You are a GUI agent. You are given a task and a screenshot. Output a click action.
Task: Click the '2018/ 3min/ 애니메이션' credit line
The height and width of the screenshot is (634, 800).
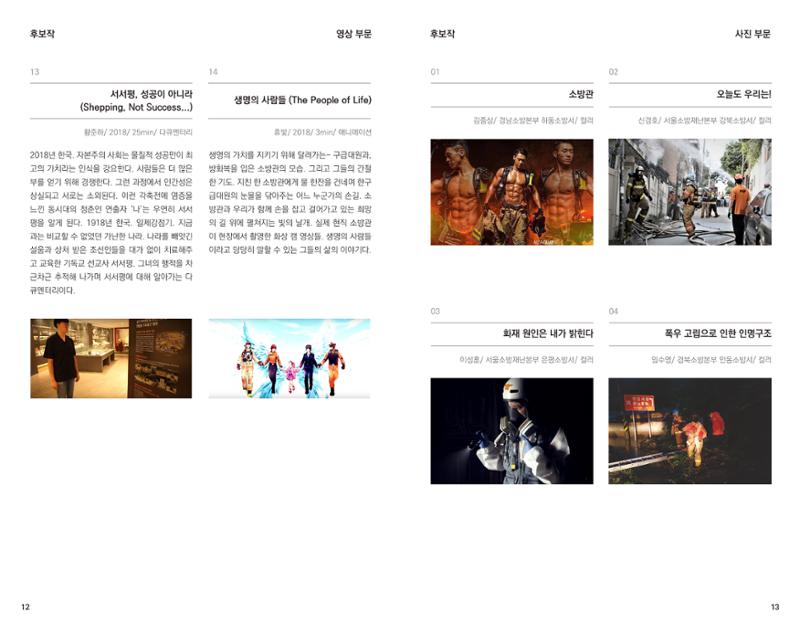[x=322, y=132]
